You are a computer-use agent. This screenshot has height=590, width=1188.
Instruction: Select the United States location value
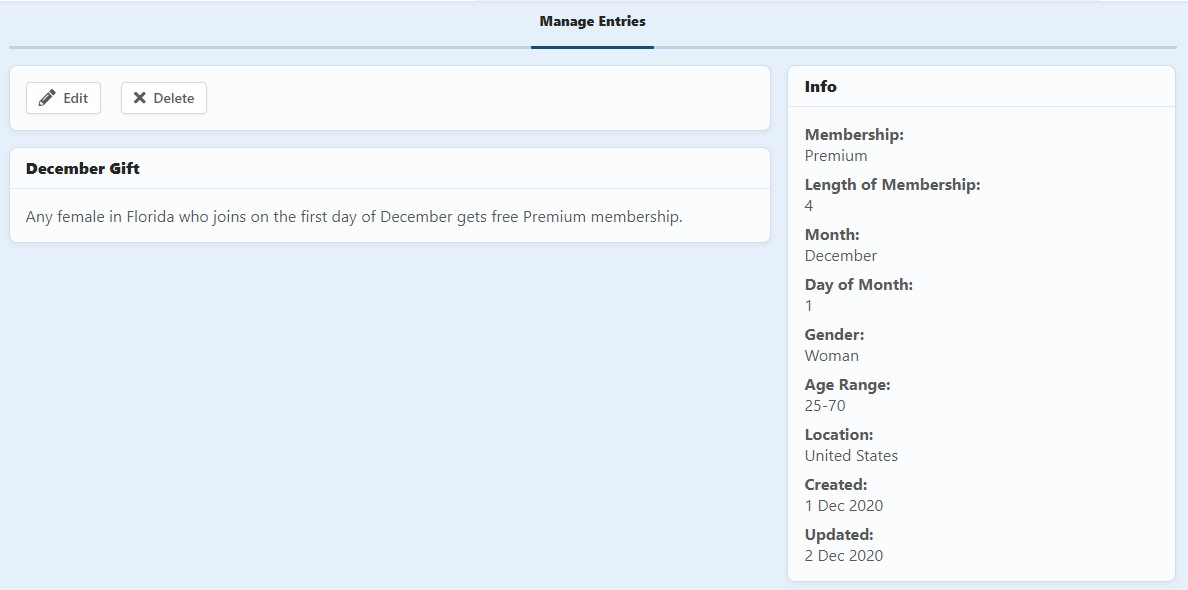click(x=851, y=456)
